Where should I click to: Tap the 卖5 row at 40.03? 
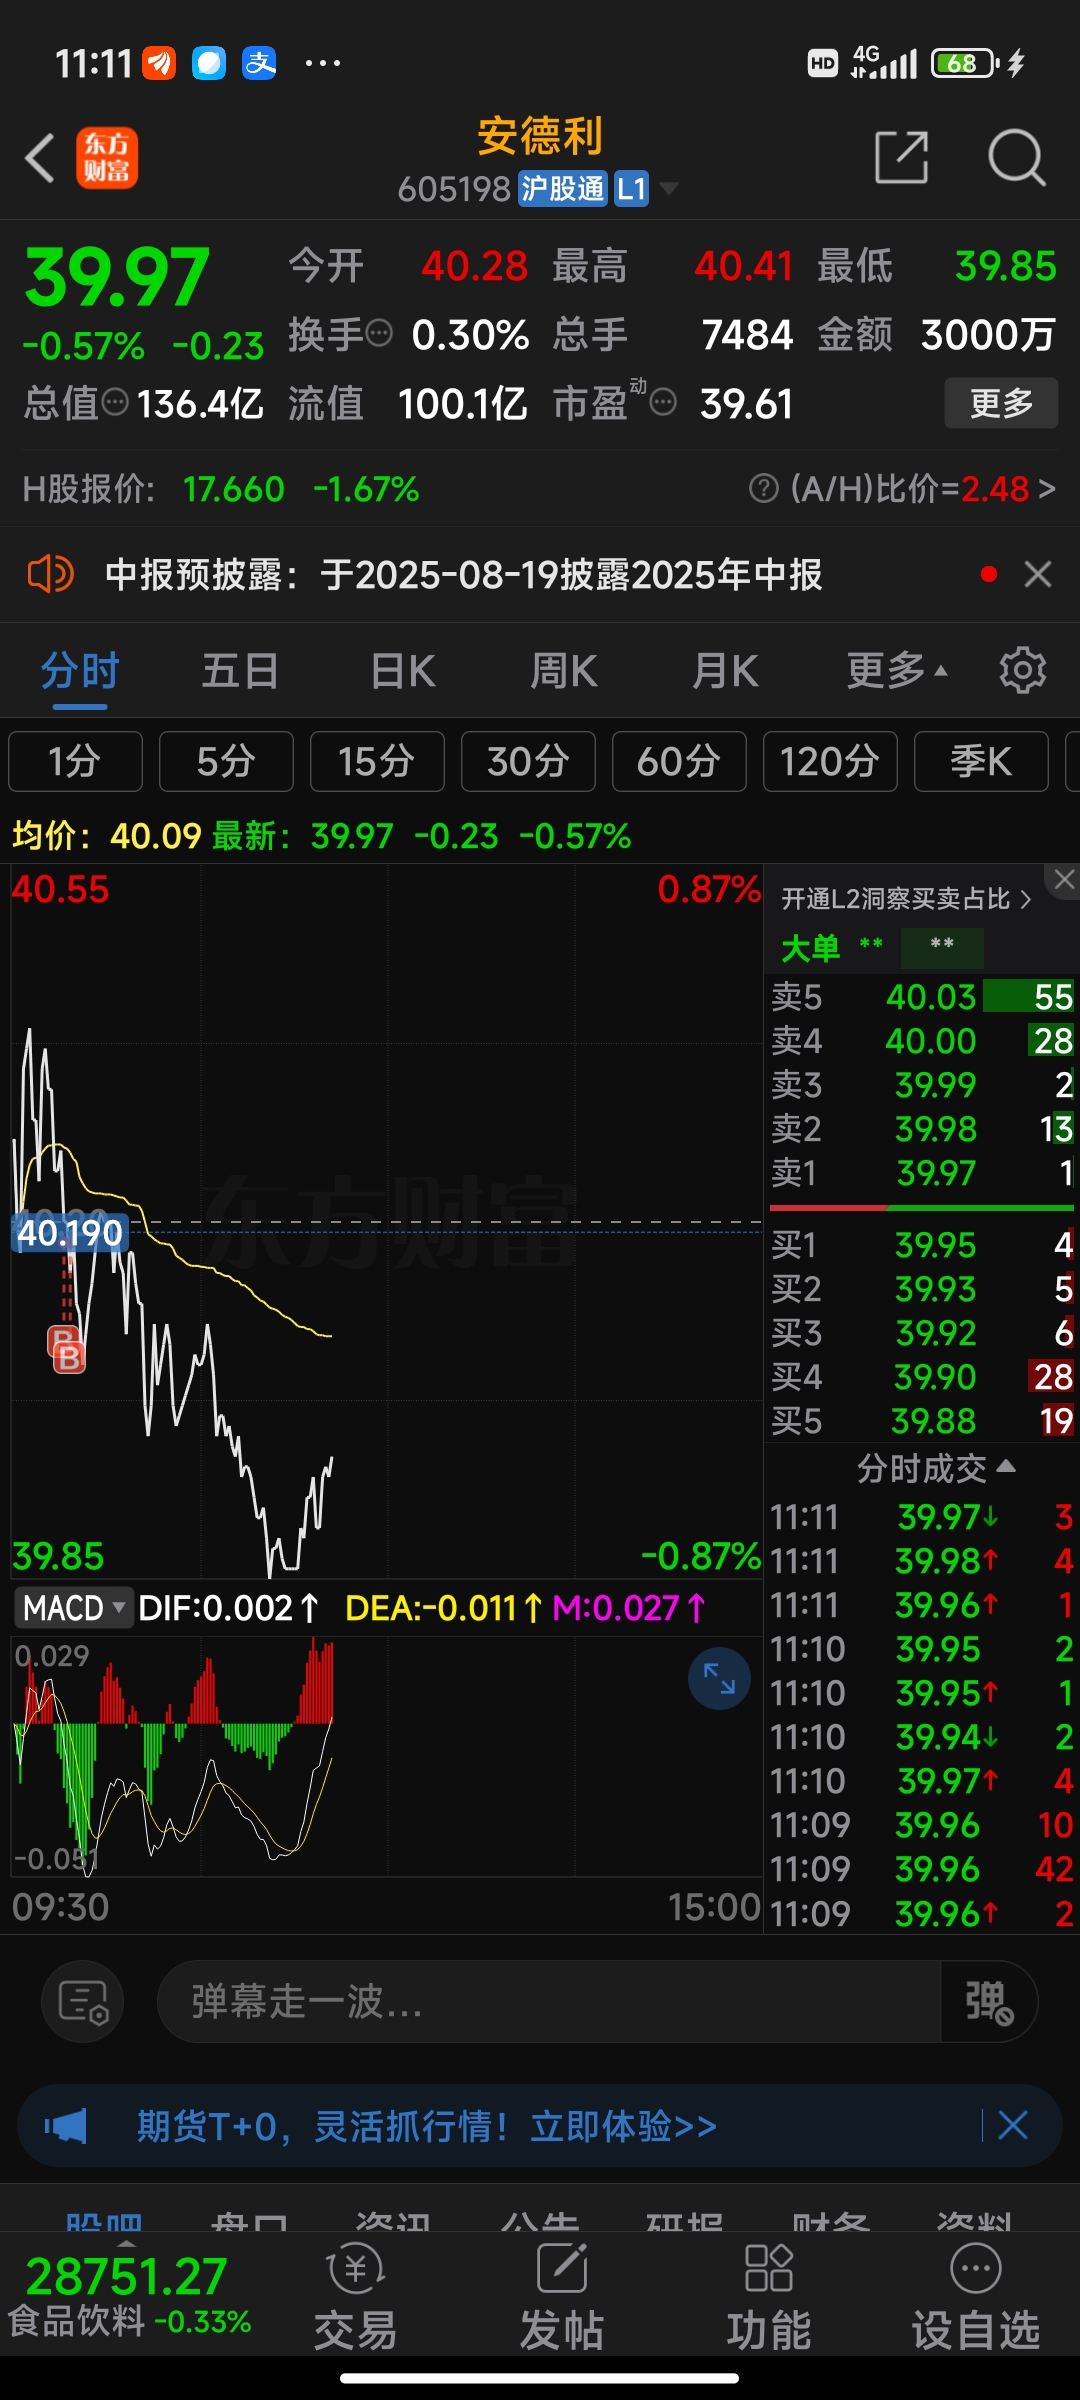(922, 997)
